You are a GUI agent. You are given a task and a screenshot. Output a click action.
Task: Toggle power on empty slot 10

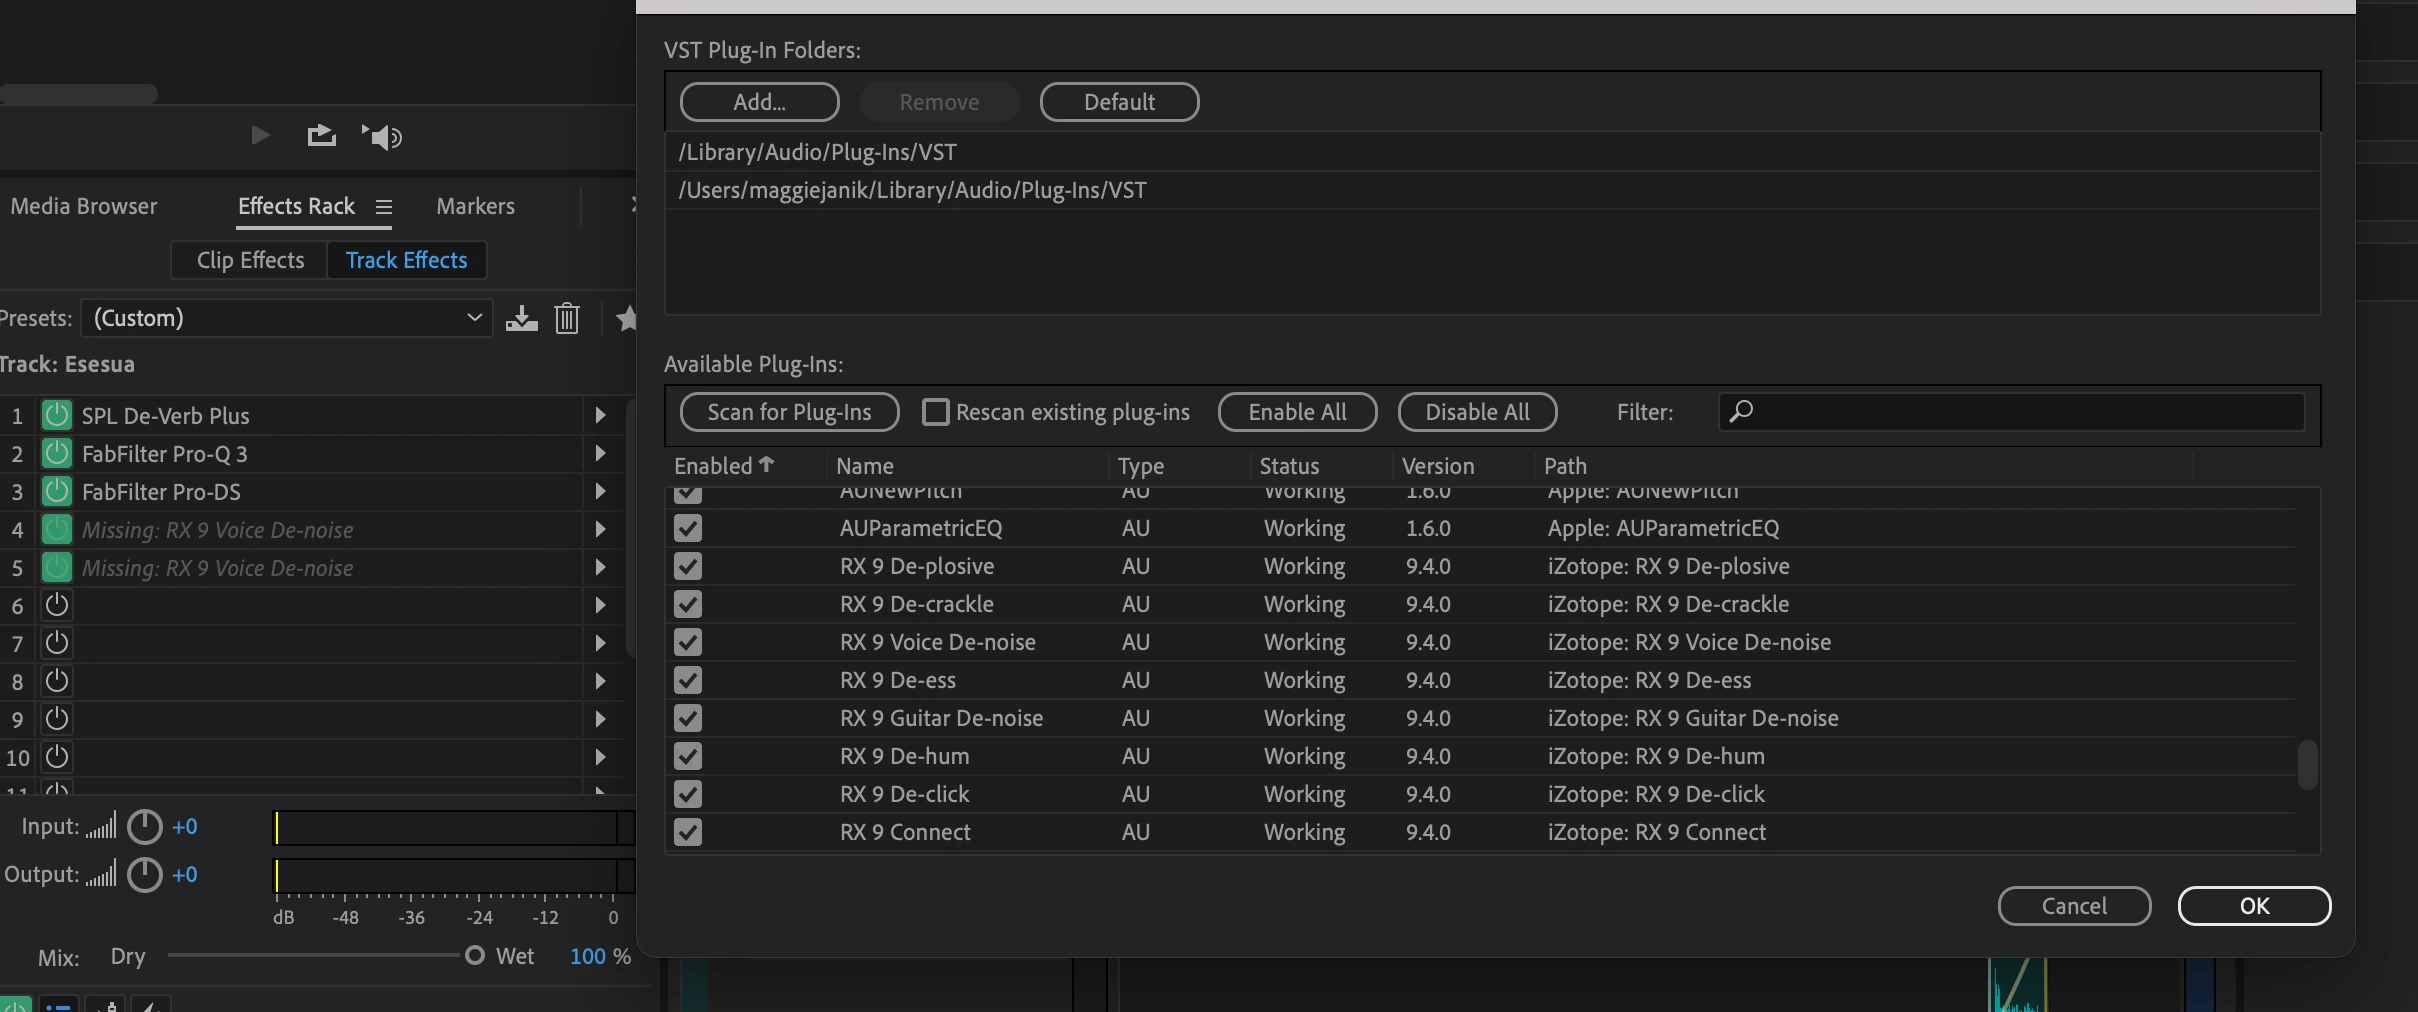57,757
